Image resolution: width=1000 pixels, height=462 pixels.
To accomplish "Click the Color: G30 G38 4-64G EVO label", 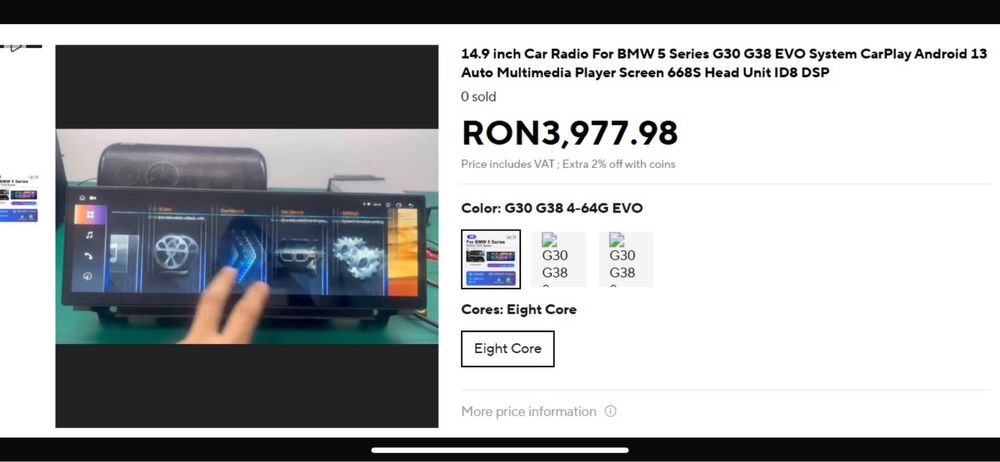I will coord(552,208).
